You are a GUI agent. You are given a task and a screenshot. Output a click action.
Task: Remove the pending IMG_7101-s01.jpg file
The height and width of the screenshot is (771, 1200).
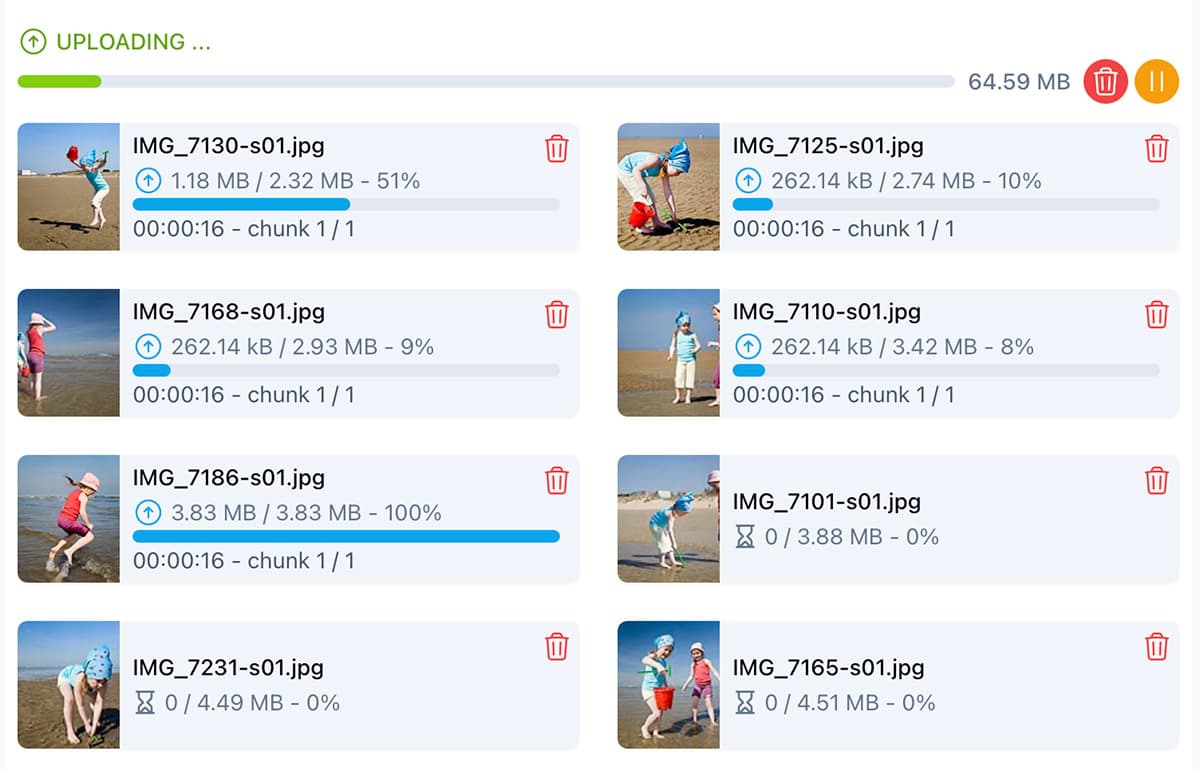[x=1156, y=481]
